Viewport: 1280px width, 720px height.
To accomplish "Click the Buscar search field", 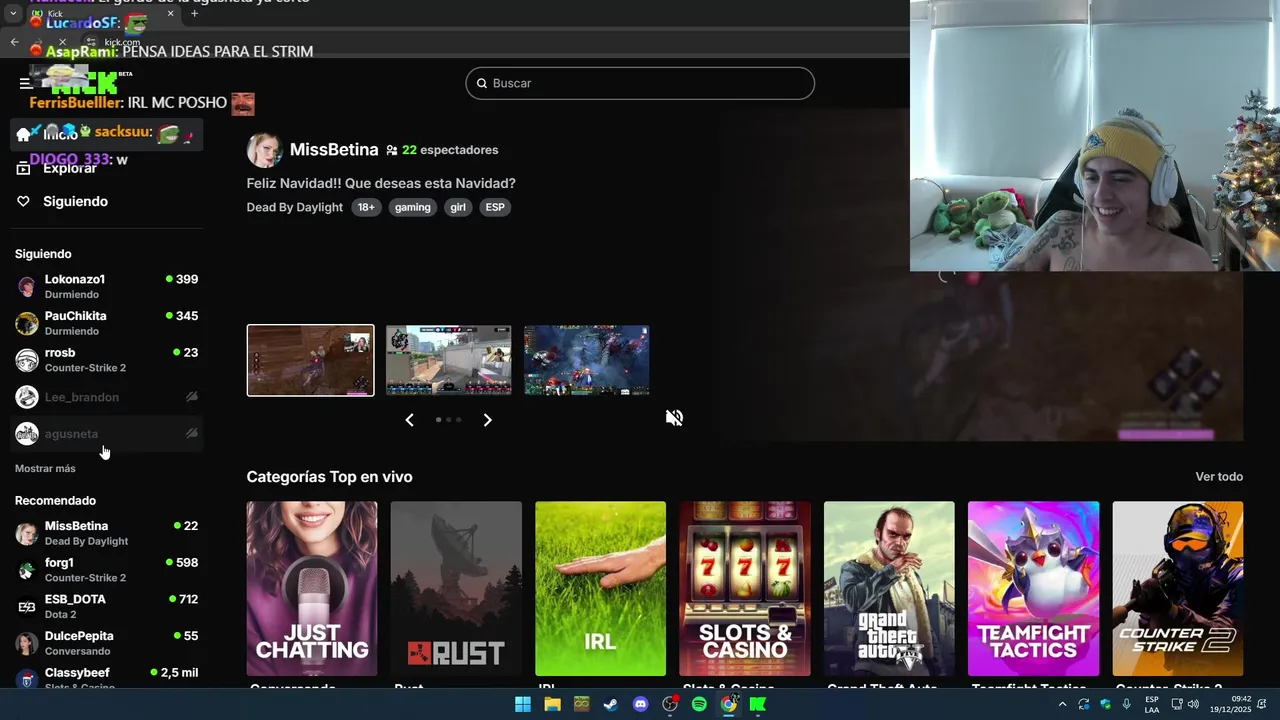I will click(x=640, y=83).
